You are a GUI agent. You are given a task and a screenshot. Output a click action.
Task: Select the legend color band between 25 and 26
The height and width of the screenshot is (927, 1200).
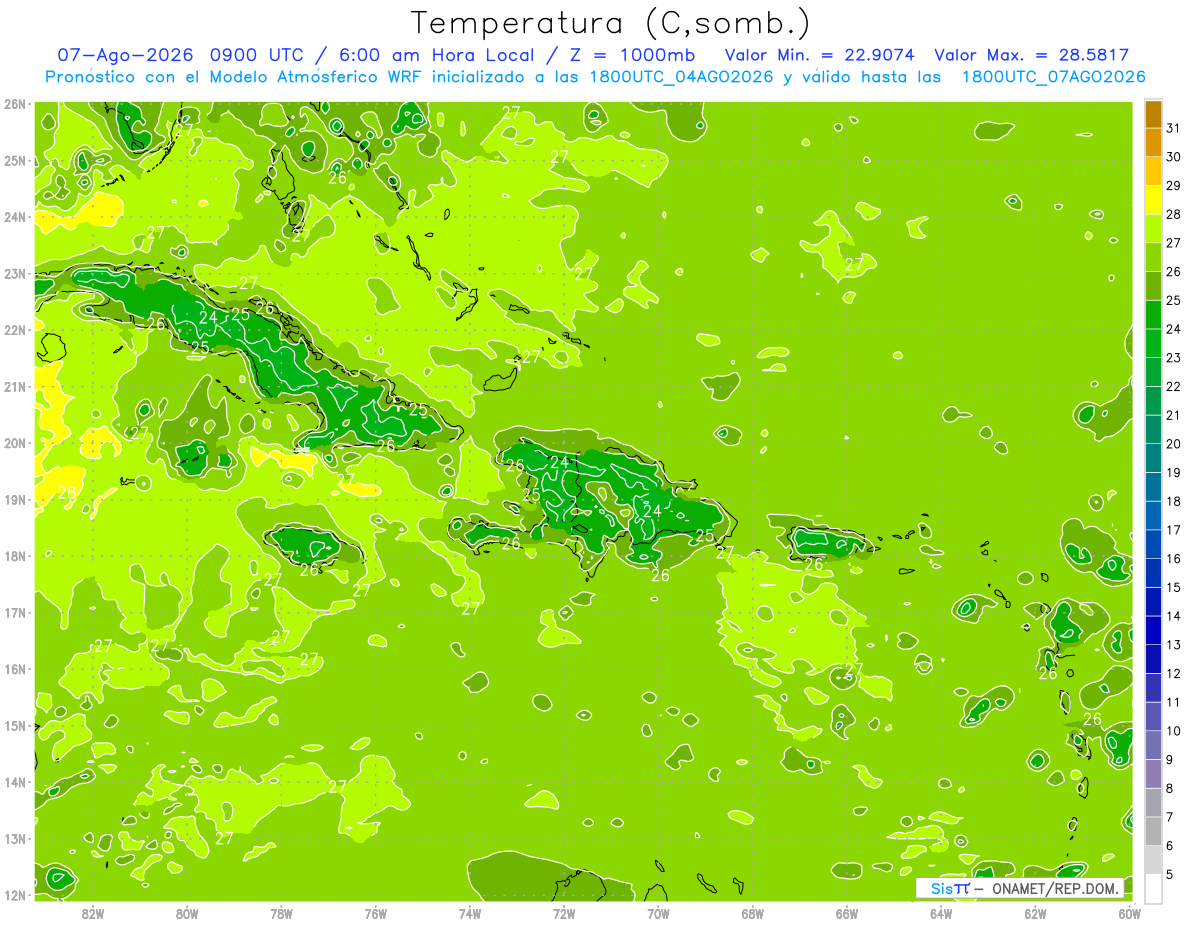pos(1153,286)
